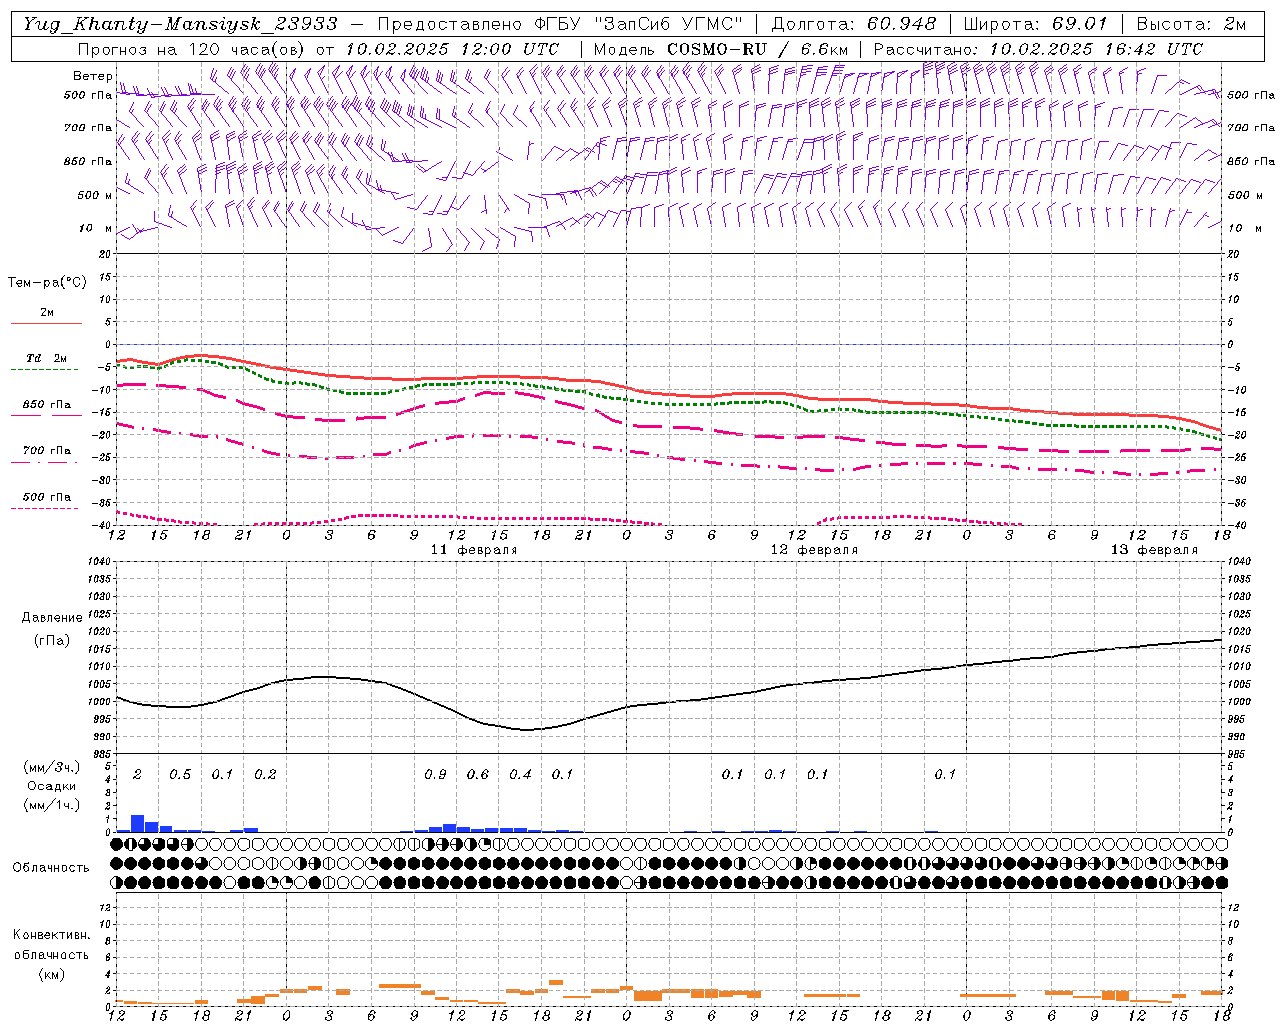
Task: Click the Долгота: 60.948 value
Action: point(854,24)
